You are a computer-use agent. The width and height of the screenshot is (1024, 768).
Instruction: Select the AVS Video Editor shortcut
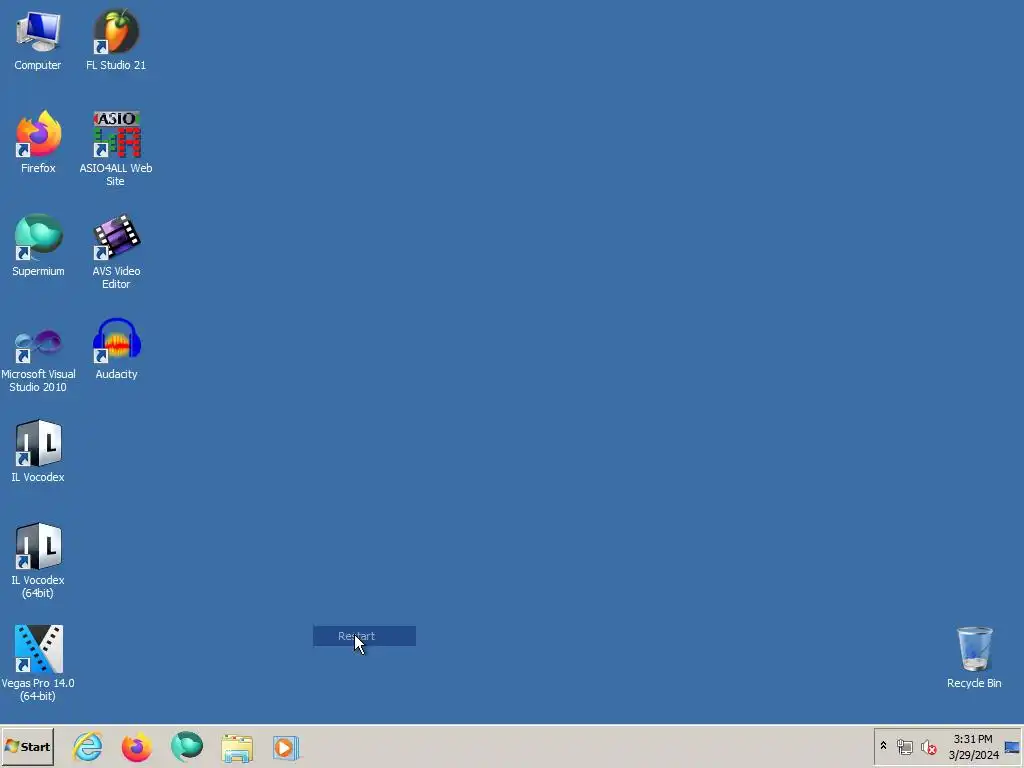pos(116,252)
